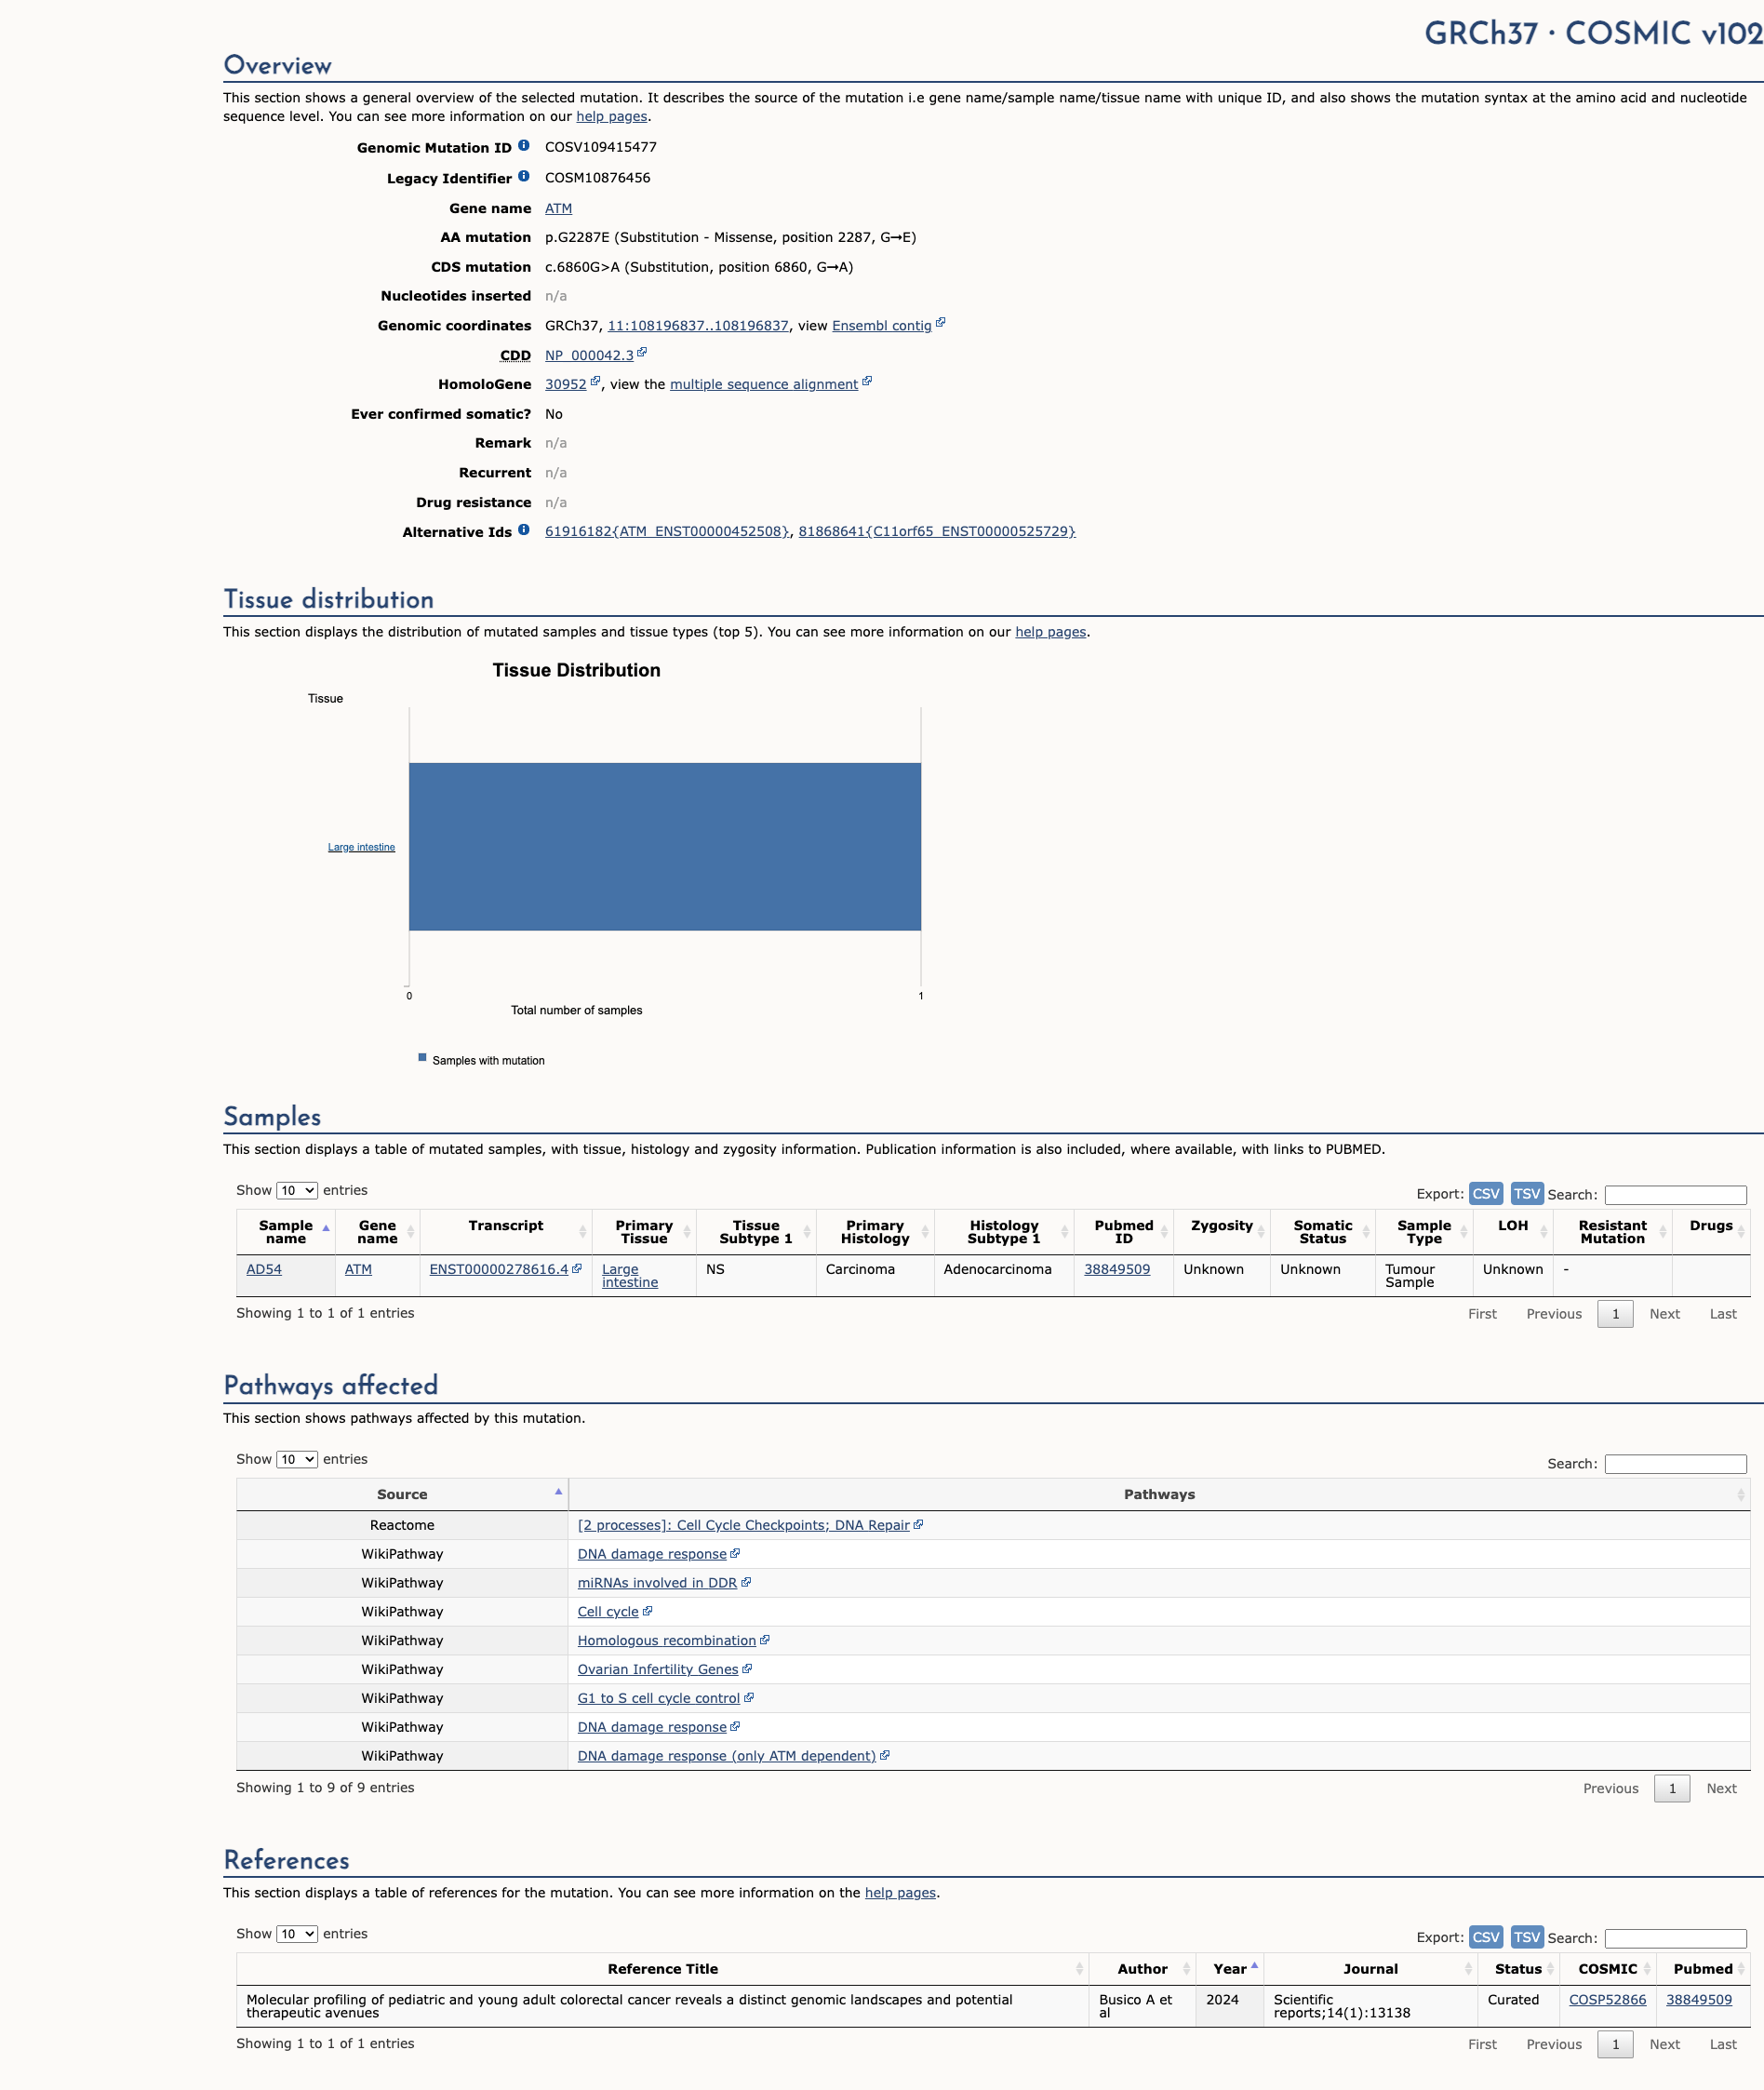
Task: Sort References table by Year
Action: pyautogui.click(x=1230, y=1969)
